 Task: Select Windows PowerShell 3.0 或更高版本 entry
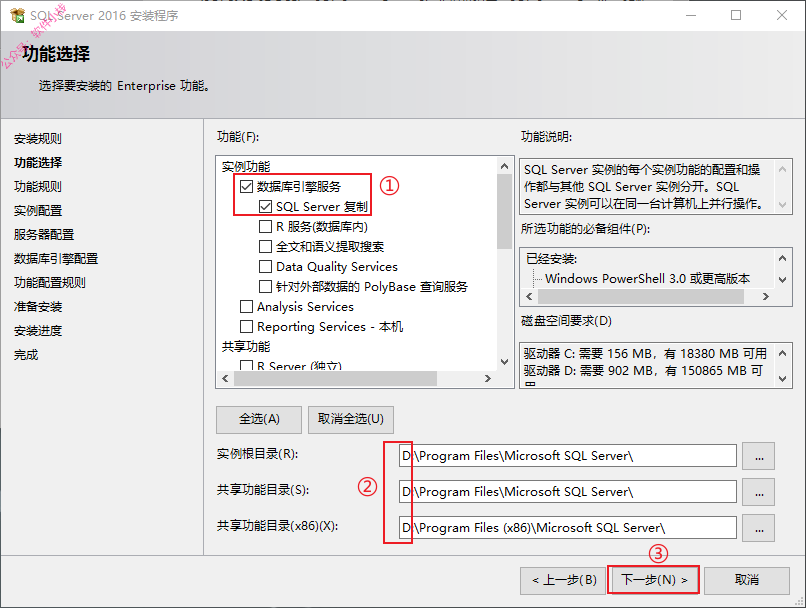click(x=647, y=279)
